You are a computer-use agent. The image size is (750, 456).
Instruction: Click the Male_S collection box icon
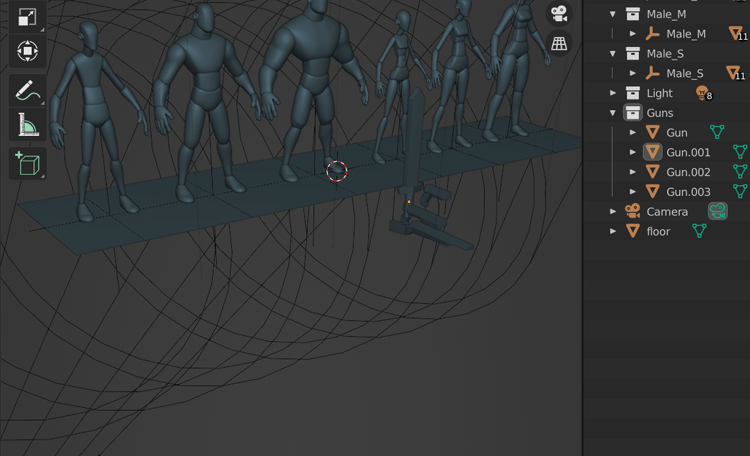coord(633,54)
